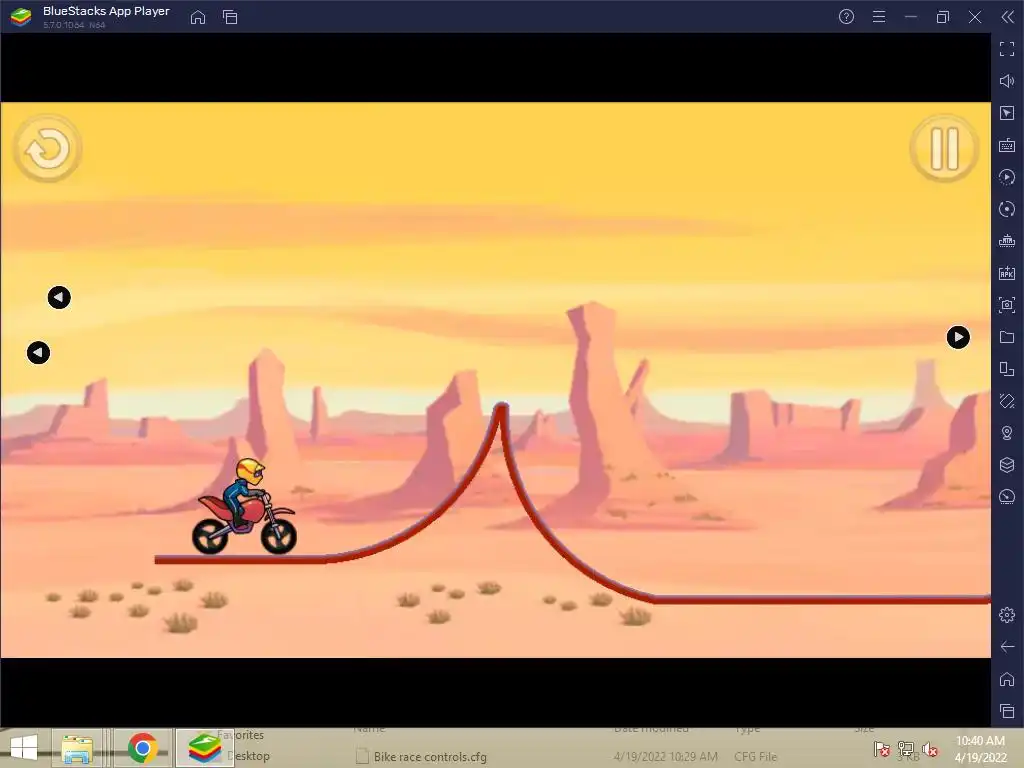The image size is (1024, 768).
Task: Click the memory trim icon in sidebar
Action: 1007,241
